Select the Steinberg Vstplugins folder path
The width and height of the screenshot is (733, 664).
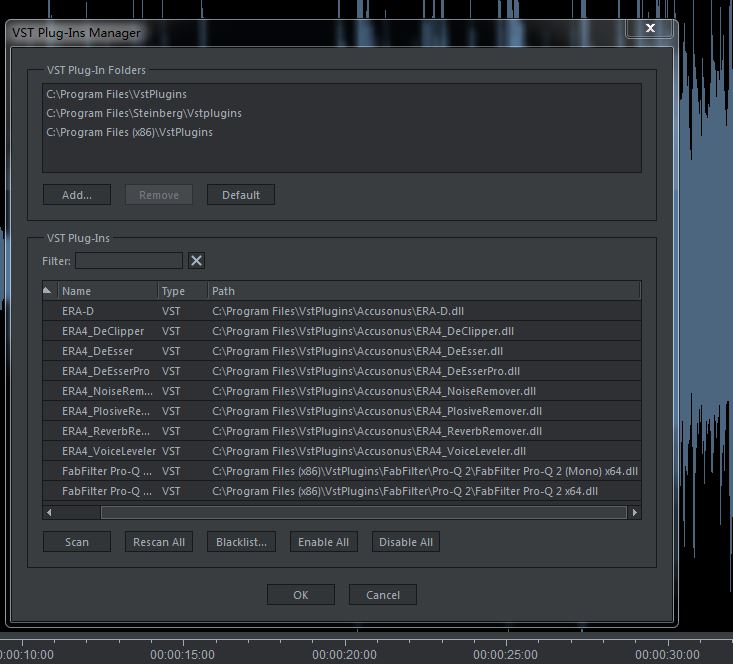[144, 113]
